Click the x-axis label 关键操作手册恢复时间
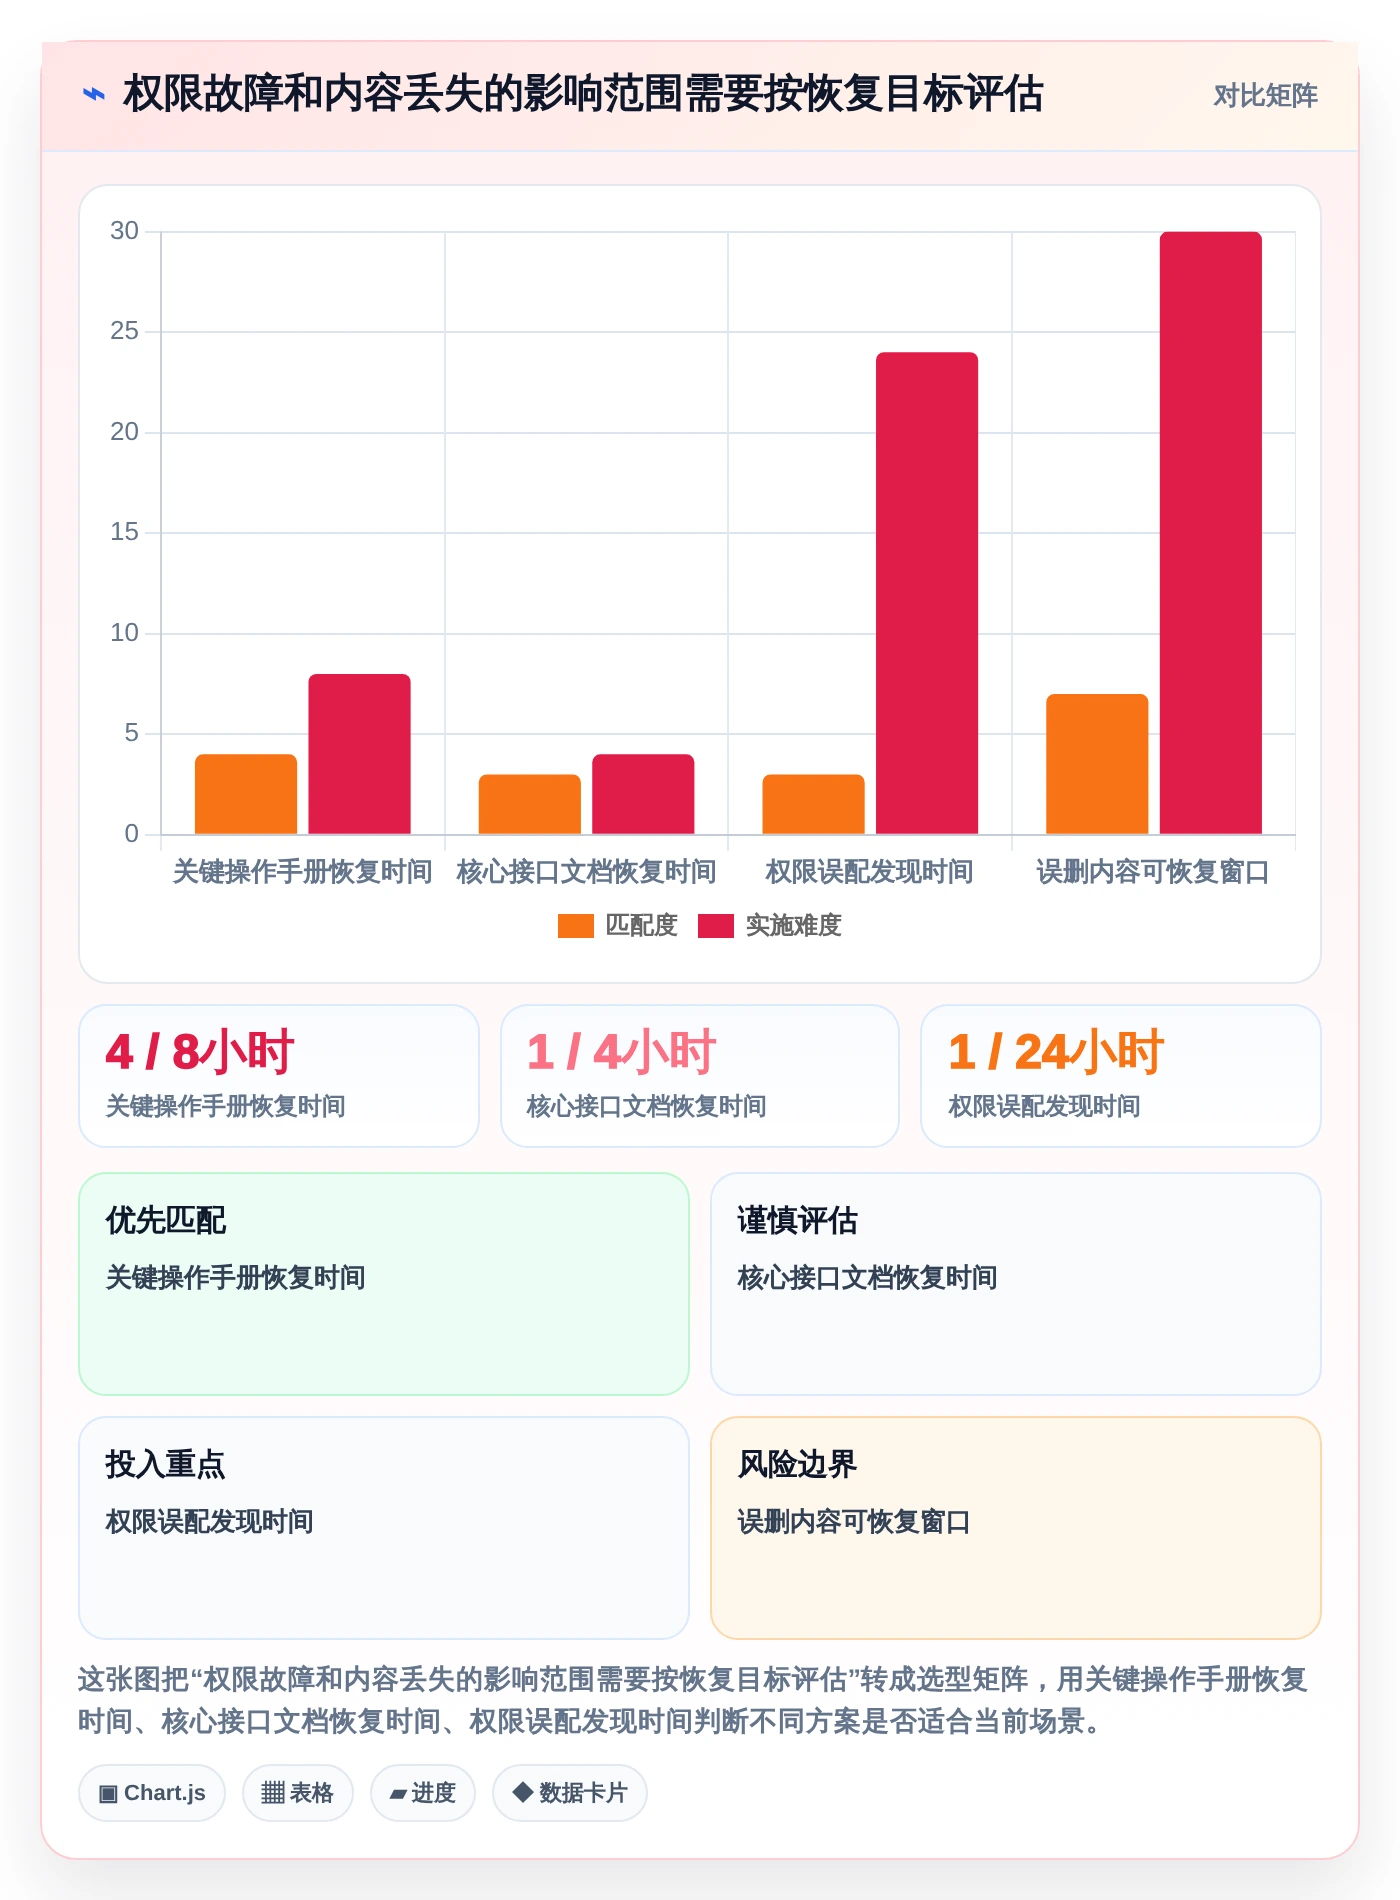Screen dimensions: 1400x1900 click(302, 872)
